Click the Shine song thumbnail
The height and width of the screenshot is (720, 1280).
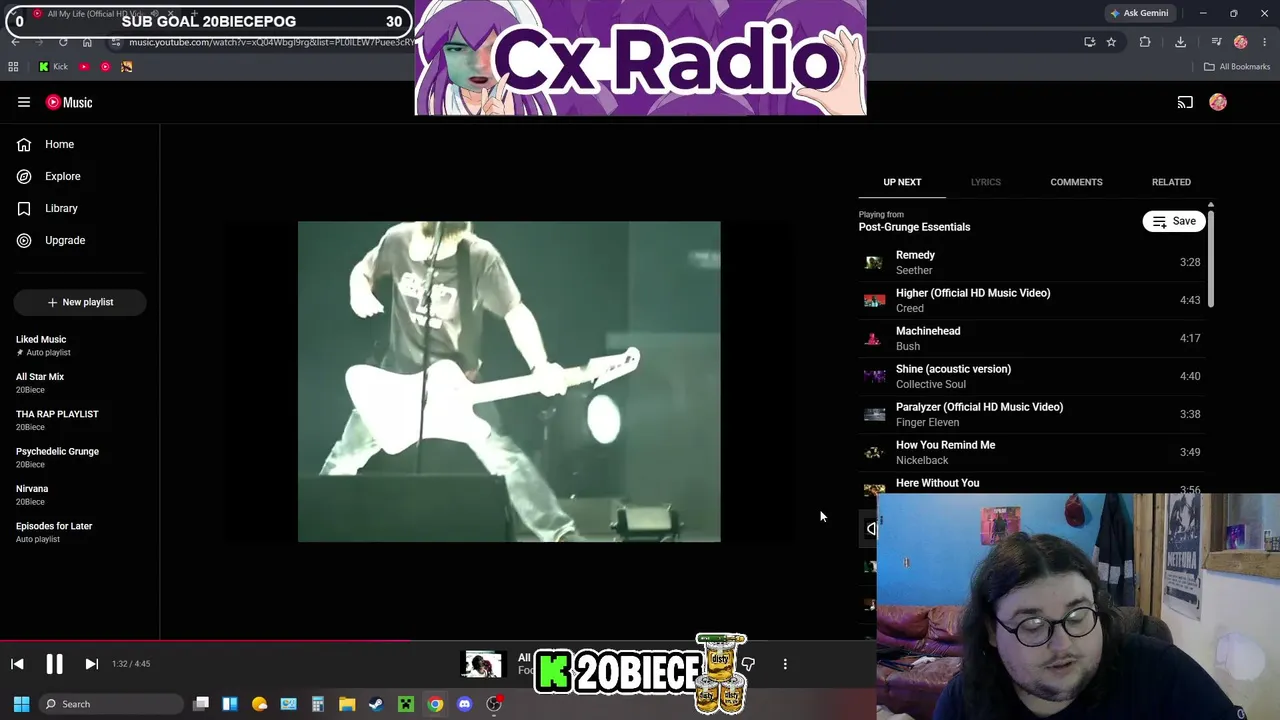pos(874,376)
